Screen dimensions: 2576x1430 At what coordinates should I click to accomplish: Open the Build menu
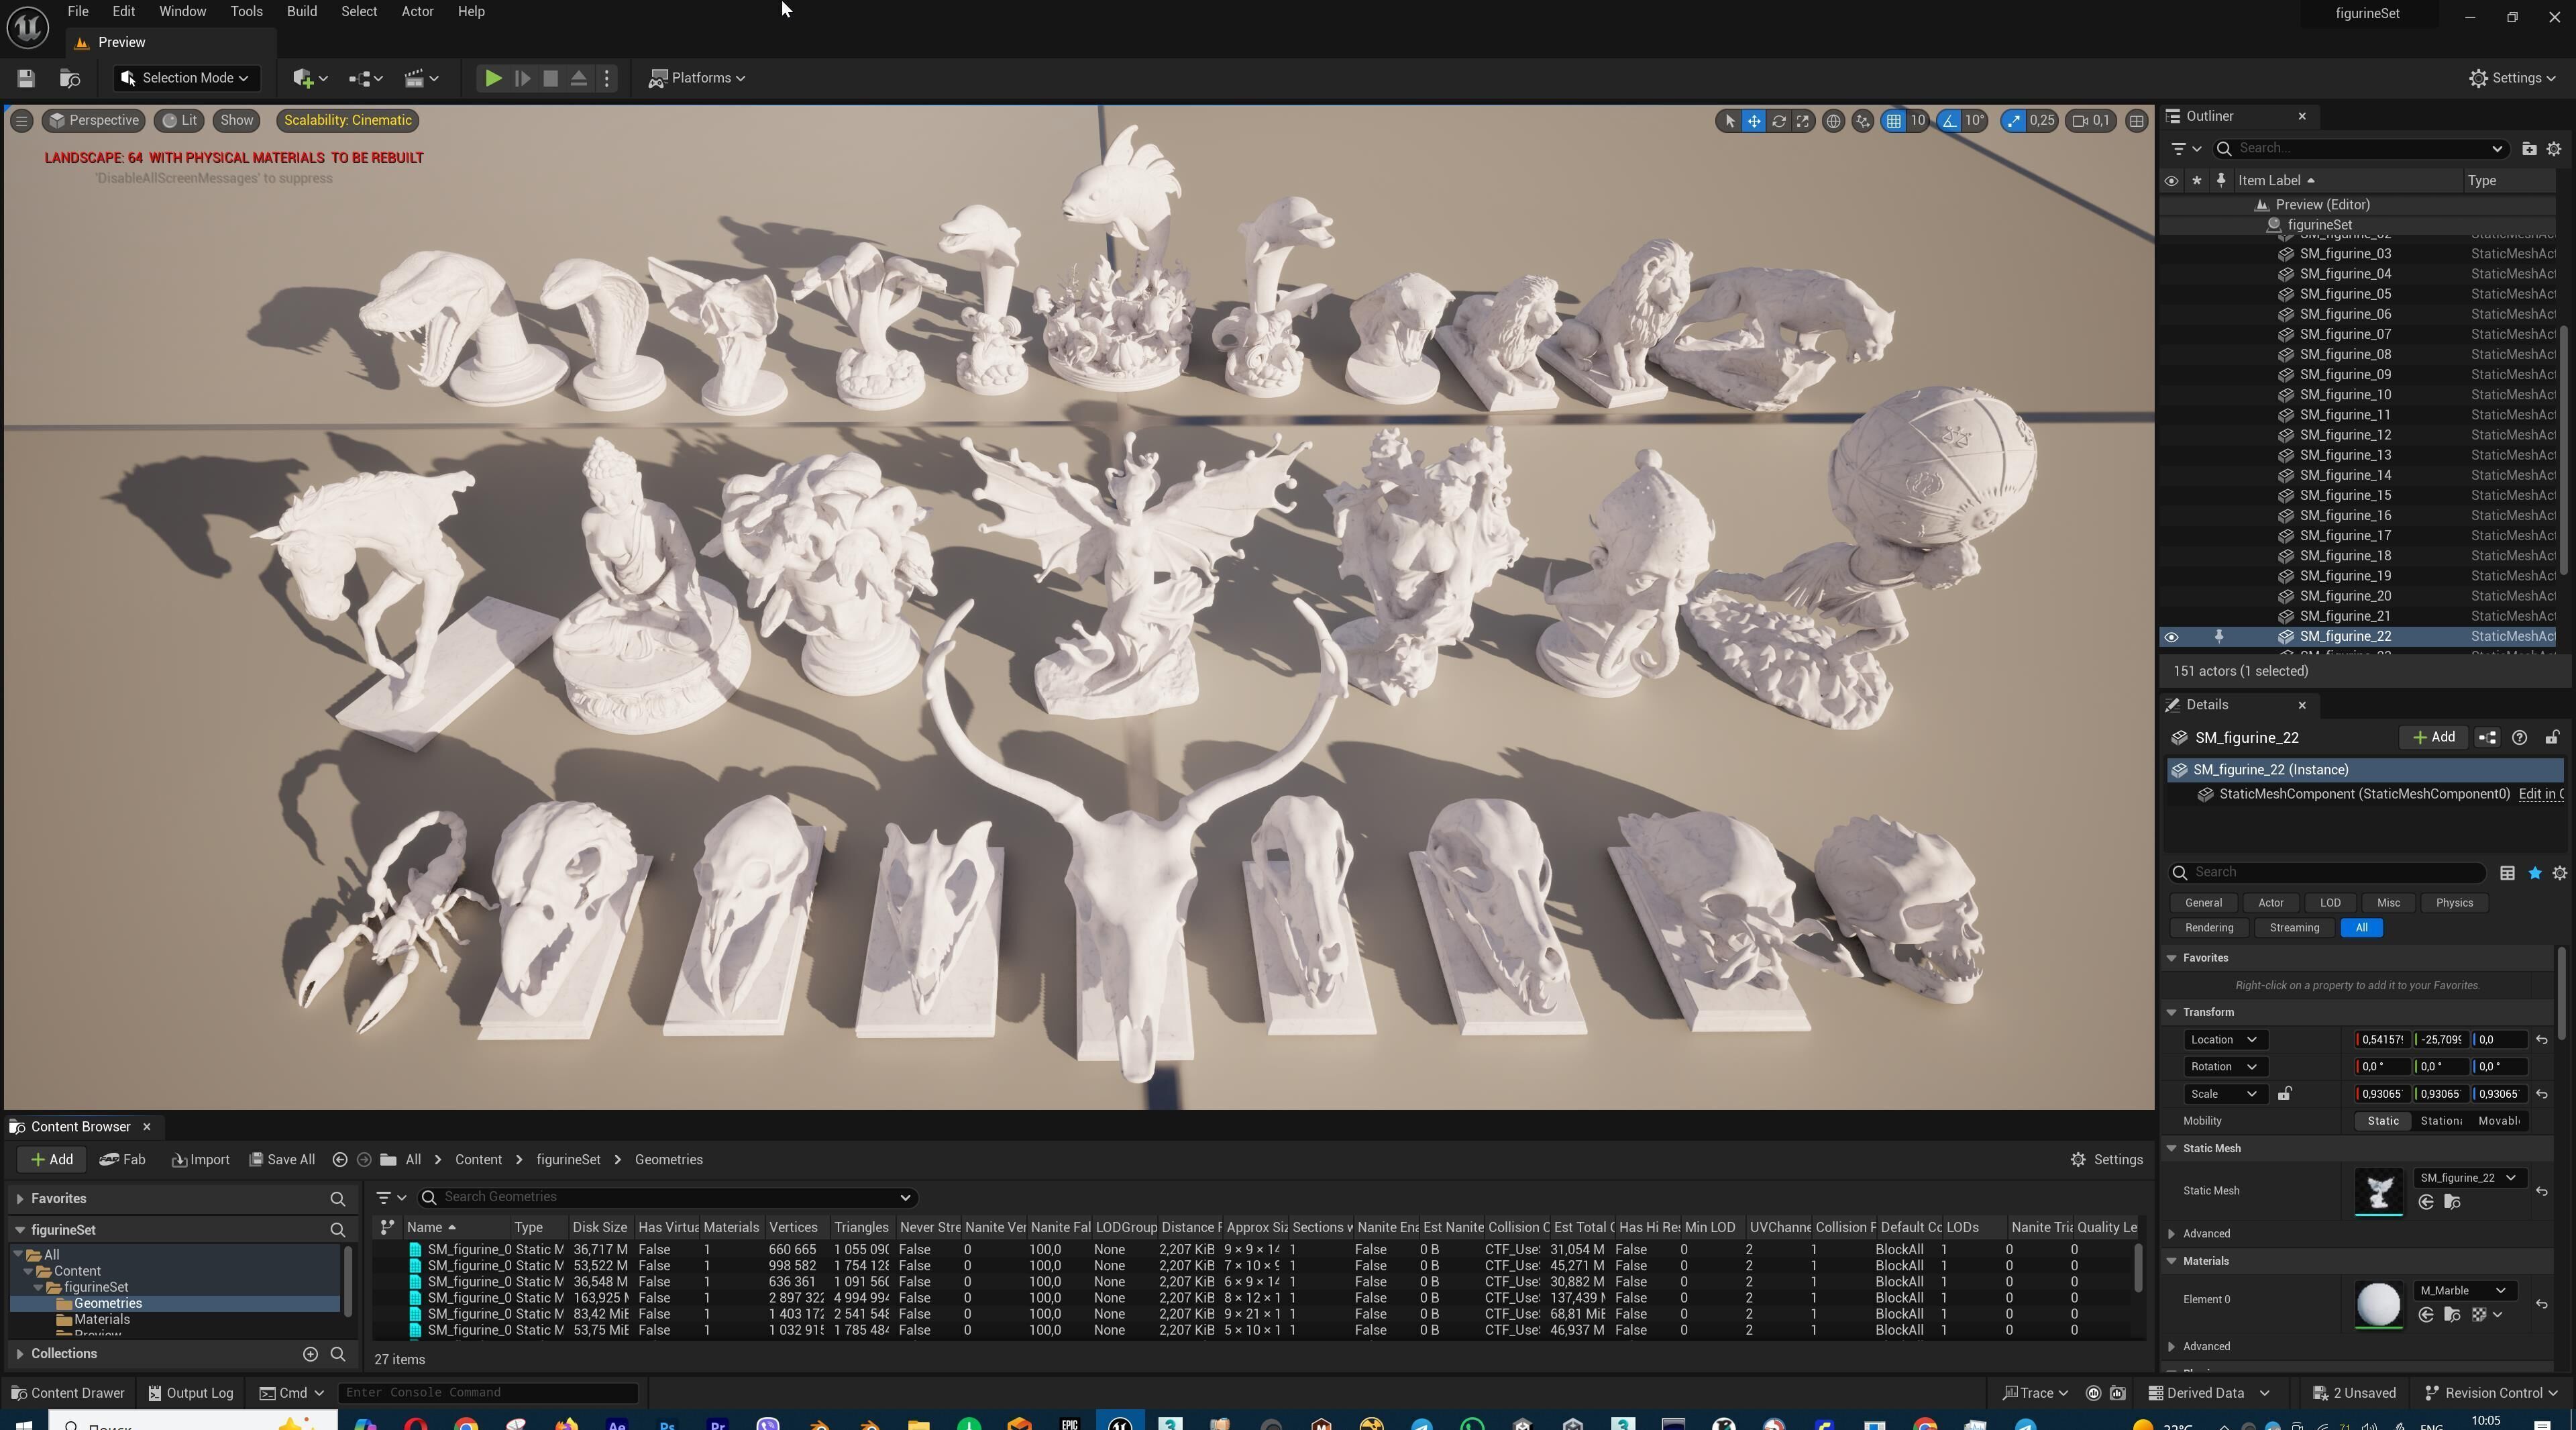point(301,12)
